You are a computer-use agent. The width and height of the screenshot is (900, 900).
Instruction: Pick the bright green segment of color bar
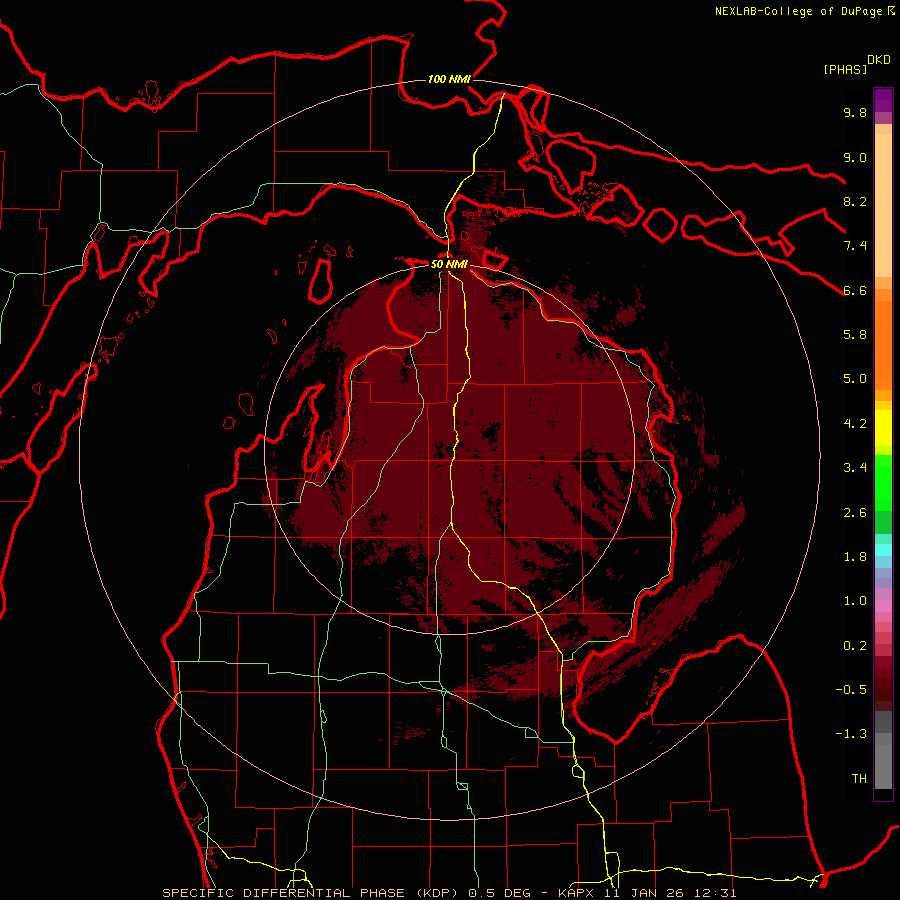click(x=883, y=482)
